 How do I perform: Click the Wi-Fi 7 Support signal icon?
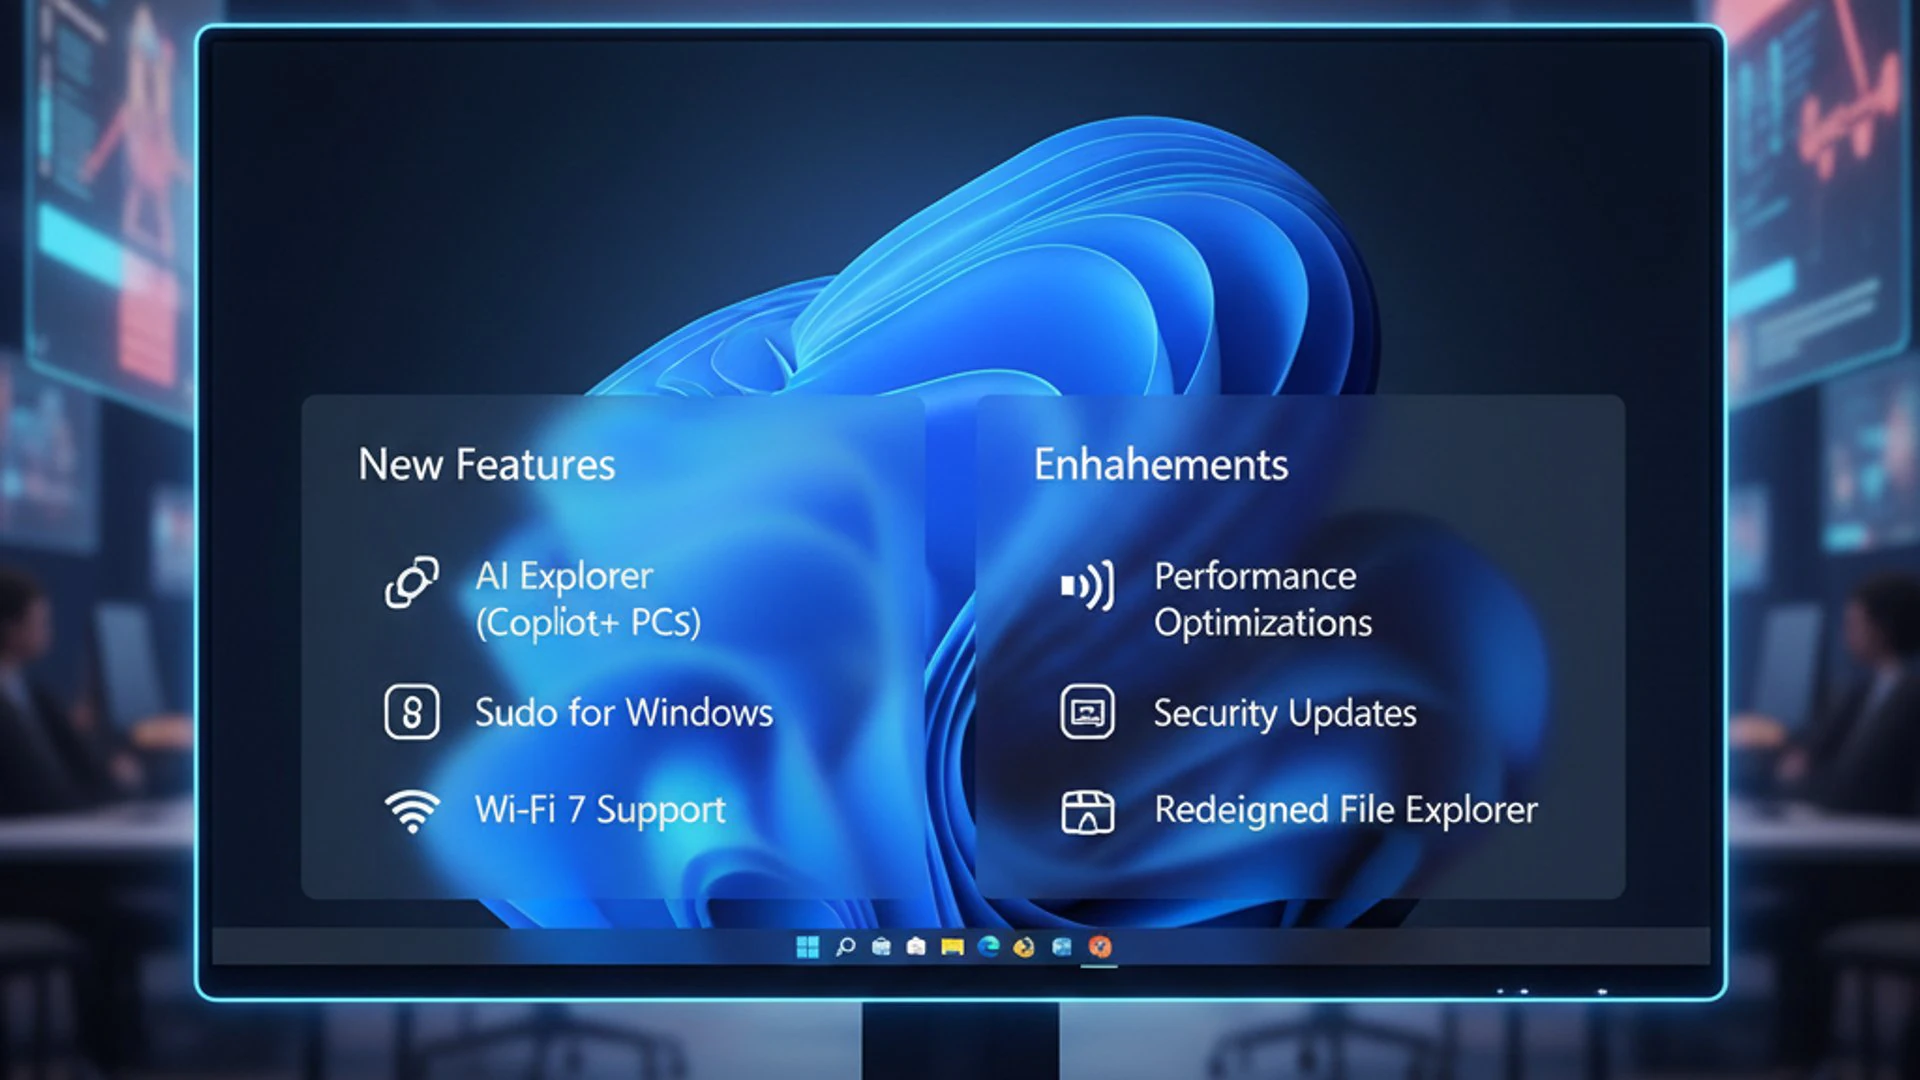[x=411, y=810]
